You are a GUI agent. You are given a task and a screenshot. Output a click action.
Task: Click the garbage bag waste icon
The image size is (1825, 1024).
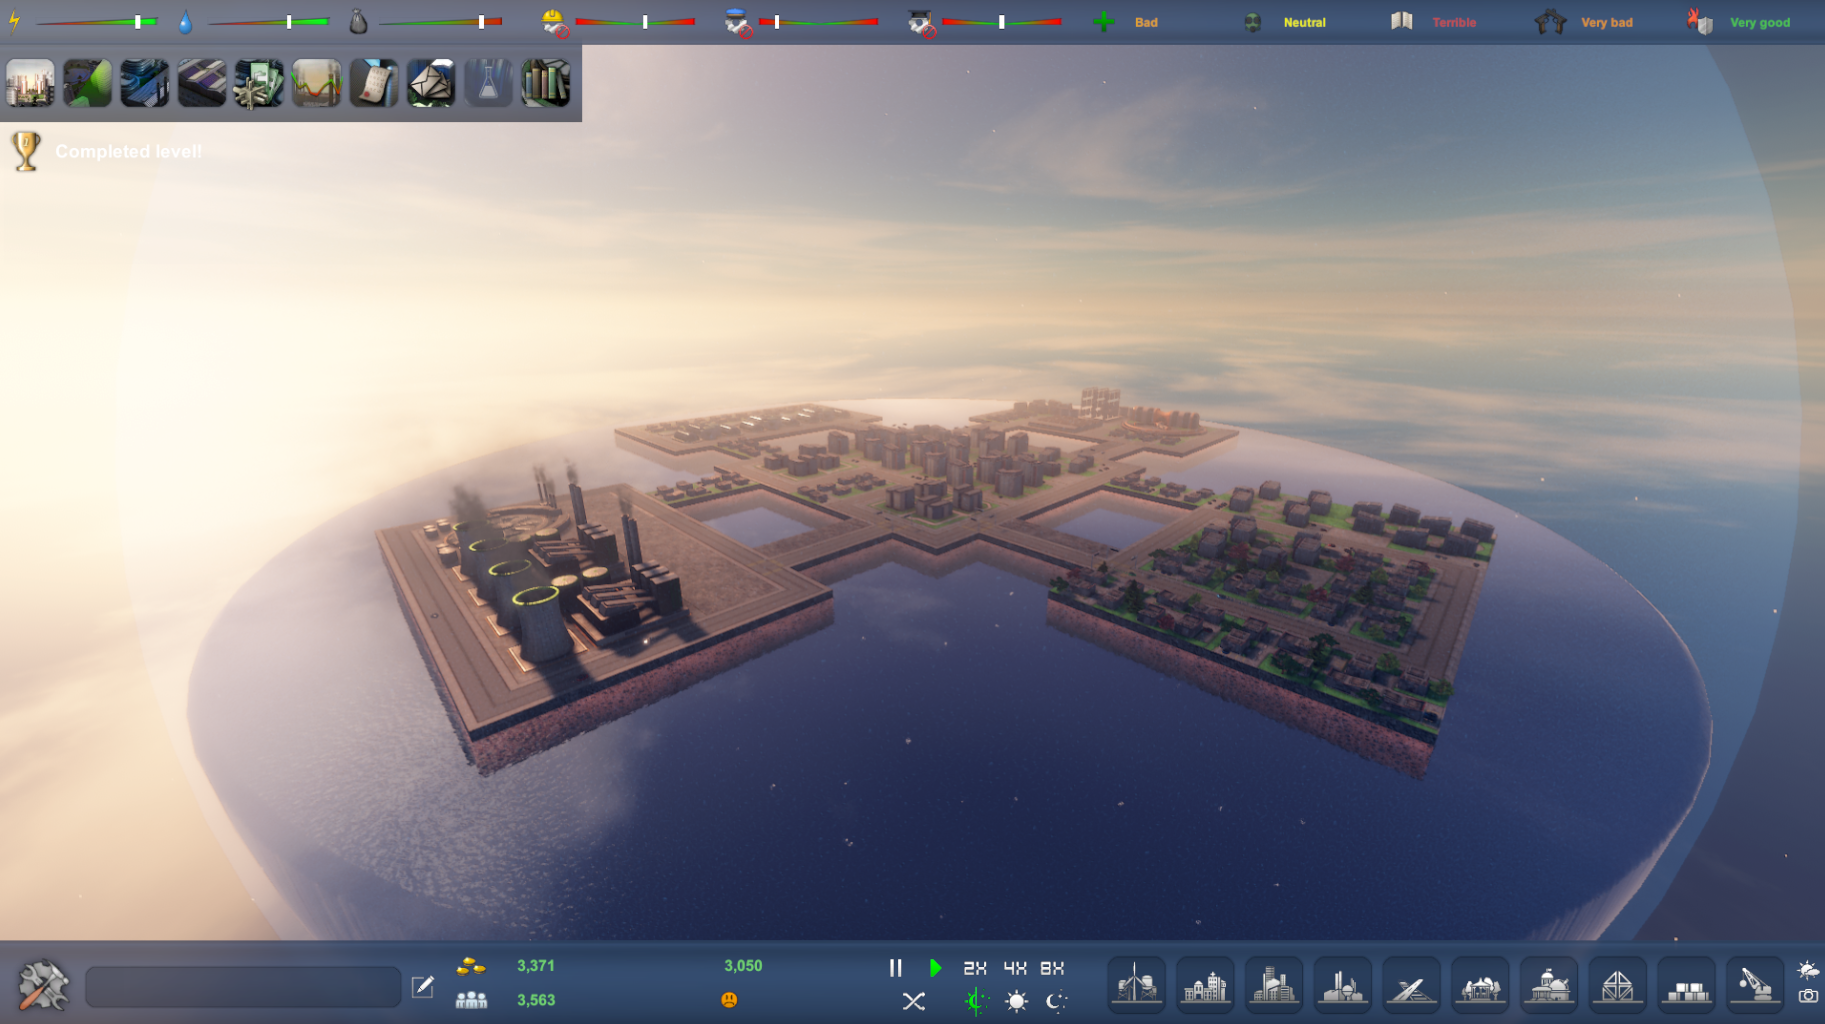(358, 21)
